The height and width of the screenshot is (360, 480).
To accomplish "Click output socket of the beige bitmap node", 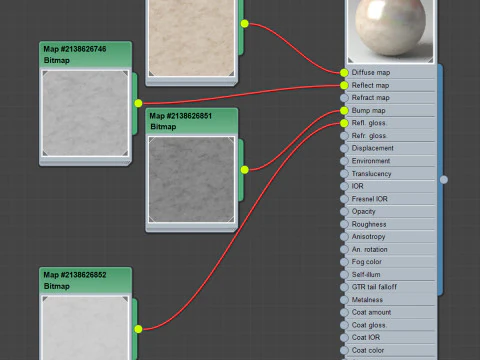I will 245,24.
